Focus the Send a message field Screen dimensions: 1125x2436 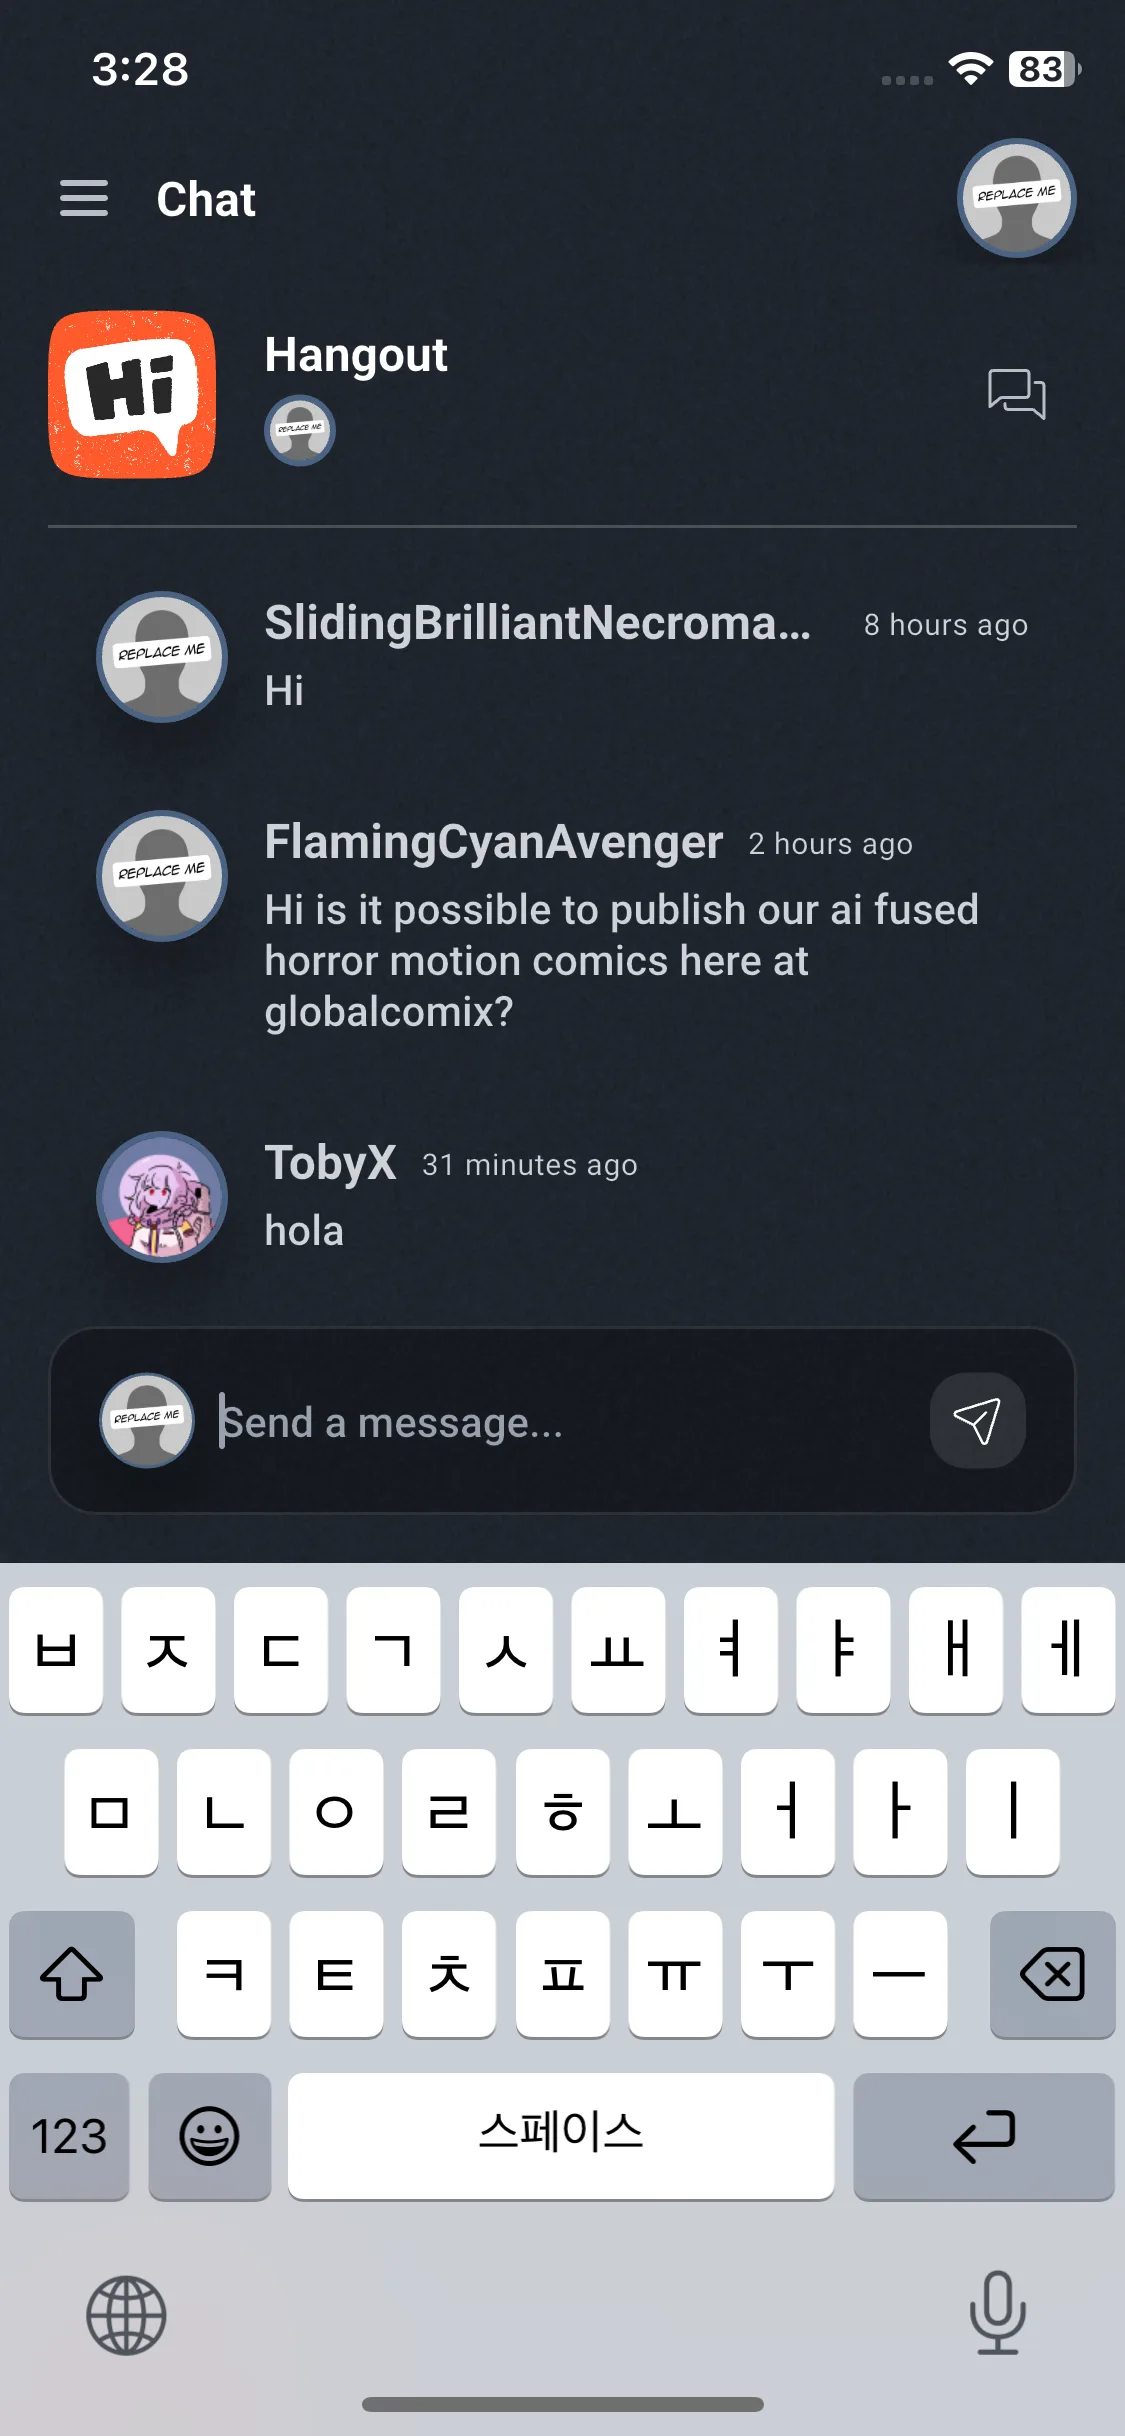tap(565, 1422)
